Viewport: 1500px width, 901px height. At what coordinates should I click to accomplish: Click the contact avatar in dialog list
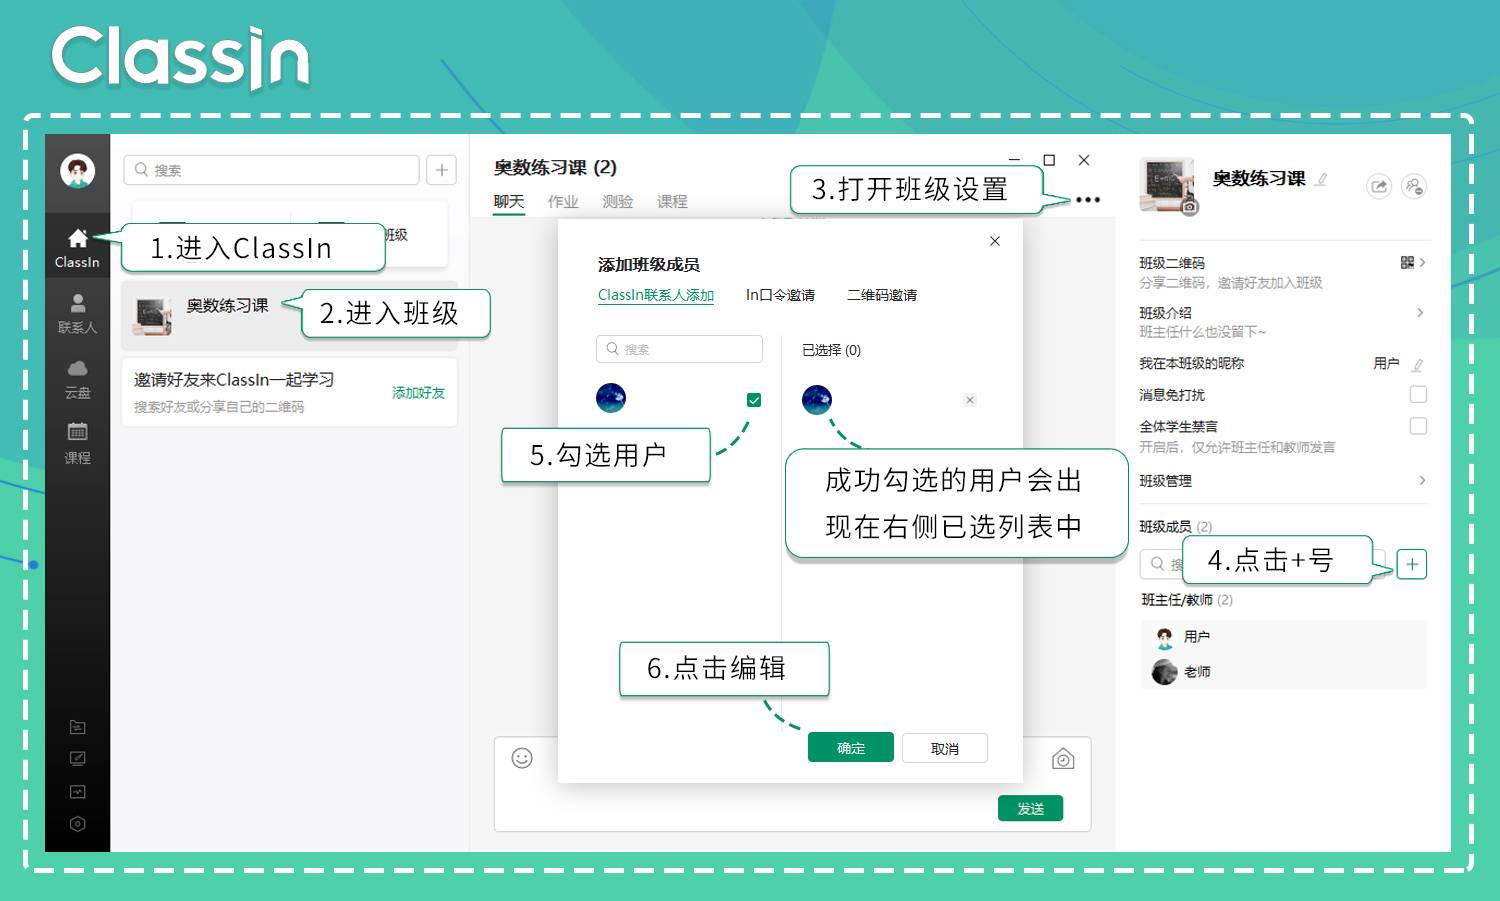click(x=611, y=398)
